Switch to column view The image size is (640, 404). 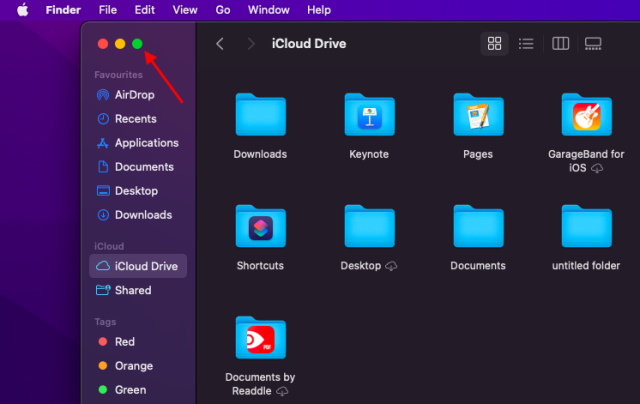561,44
